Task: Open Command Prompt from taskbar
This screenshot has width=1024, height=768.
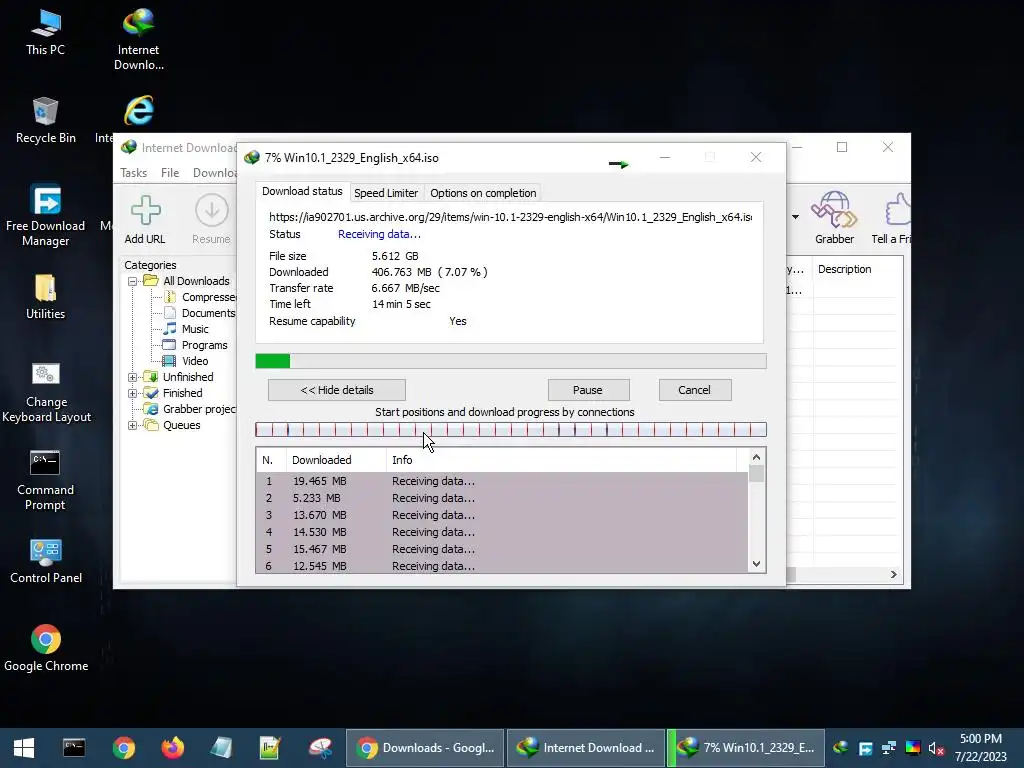Action: [74, 748]
